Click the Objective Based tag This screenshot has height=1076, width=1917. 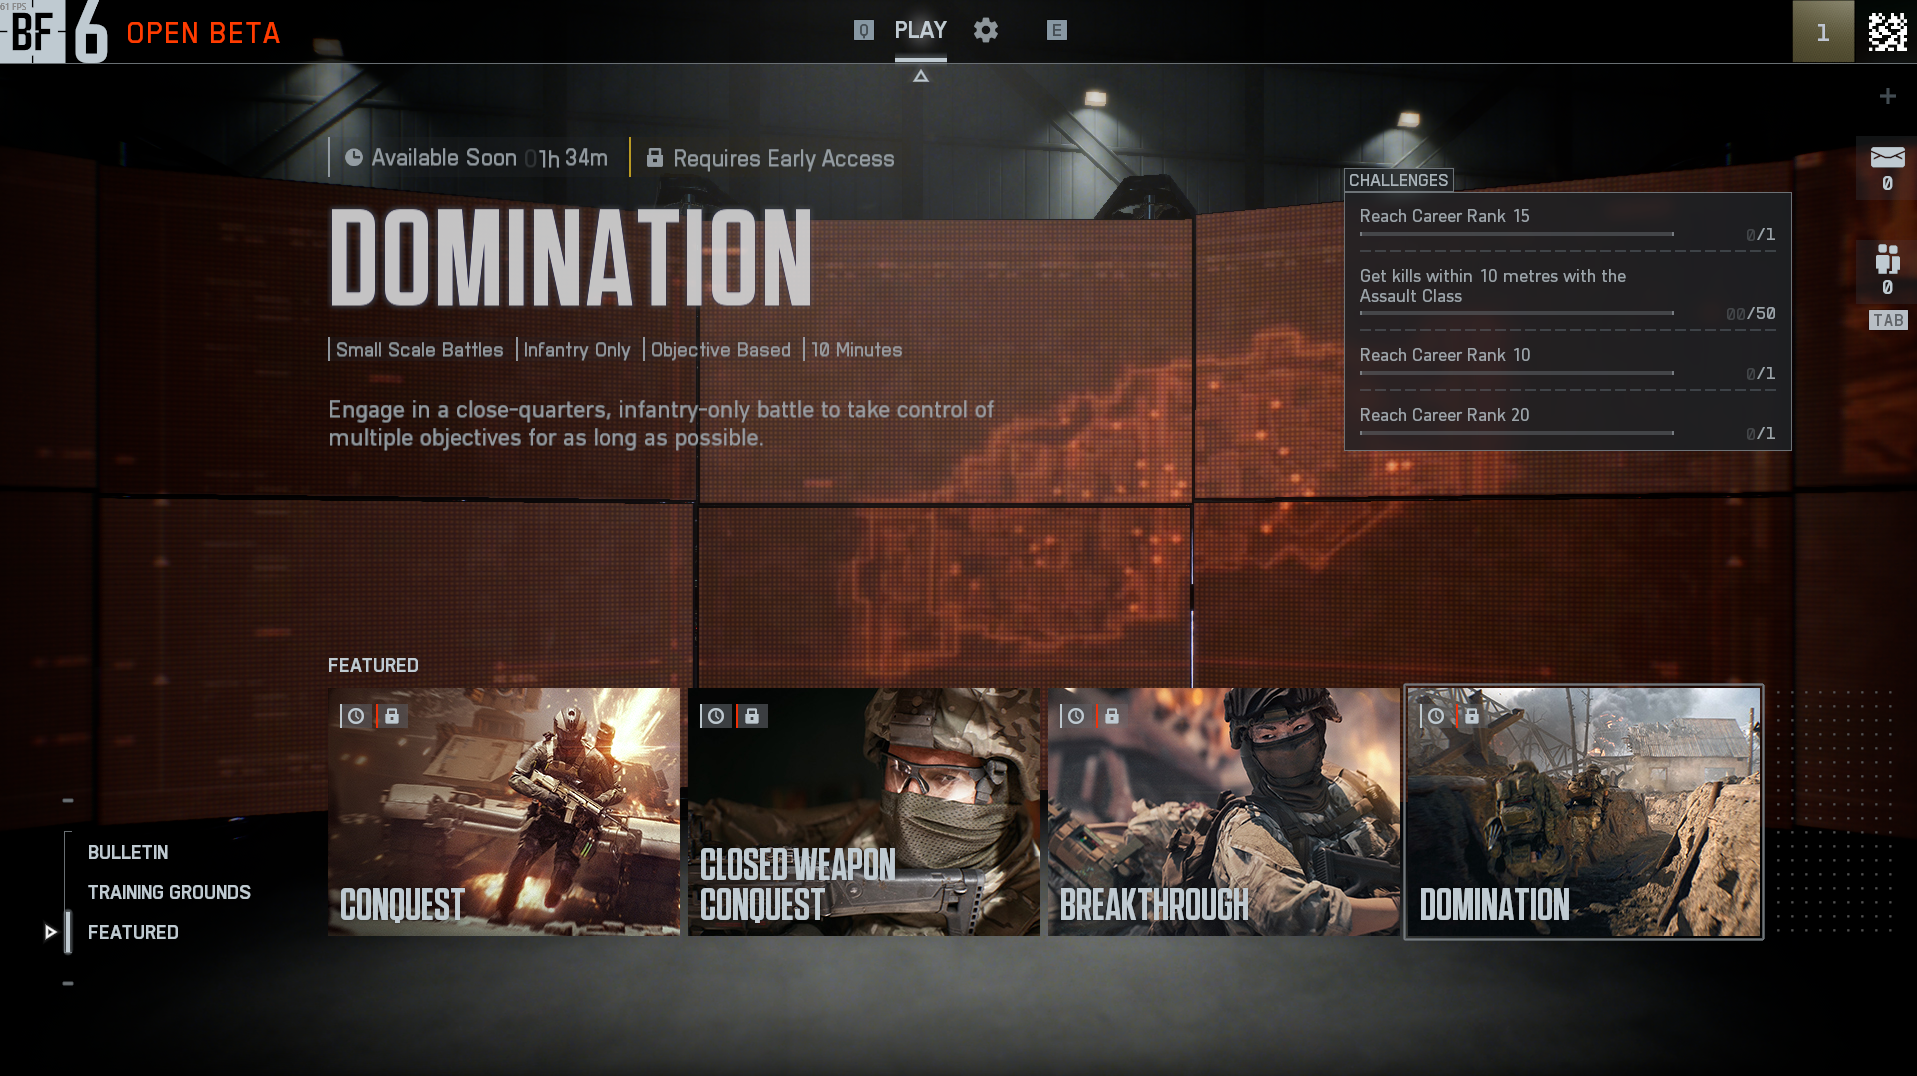[x=720, y=350]
